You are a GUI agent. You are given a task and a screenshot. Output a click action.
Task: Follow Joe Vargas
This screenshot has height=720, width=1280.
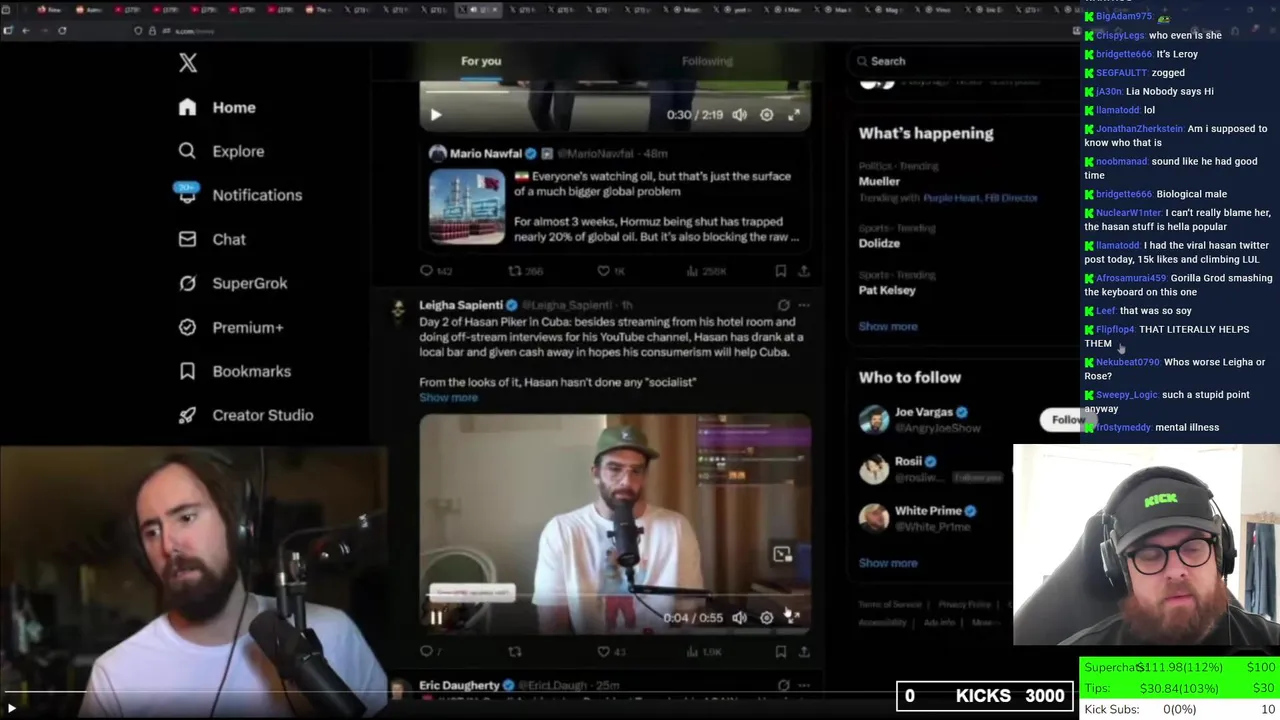click(x=1066, y=420)
